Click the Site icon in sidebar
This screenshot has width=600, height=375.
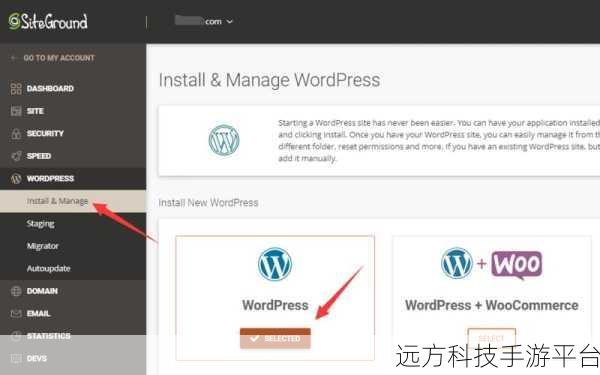(x=16, y=111)
